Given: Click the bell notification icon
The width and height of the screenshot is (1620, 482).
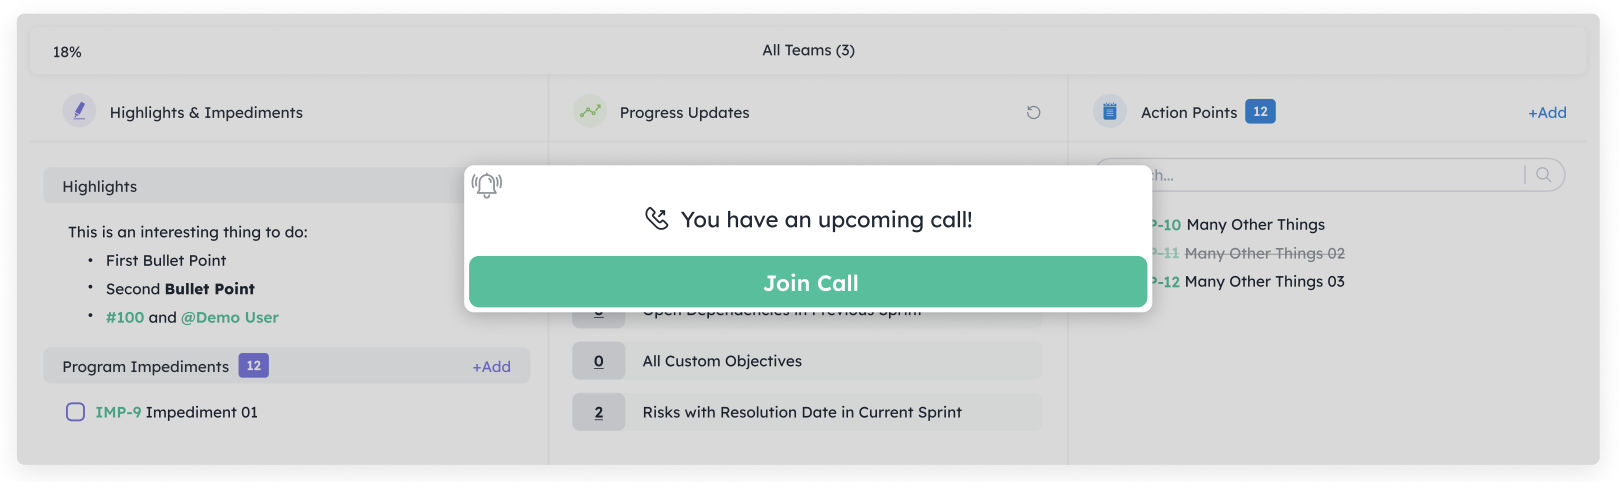Looking at the screenshot, I should point(487,185).
